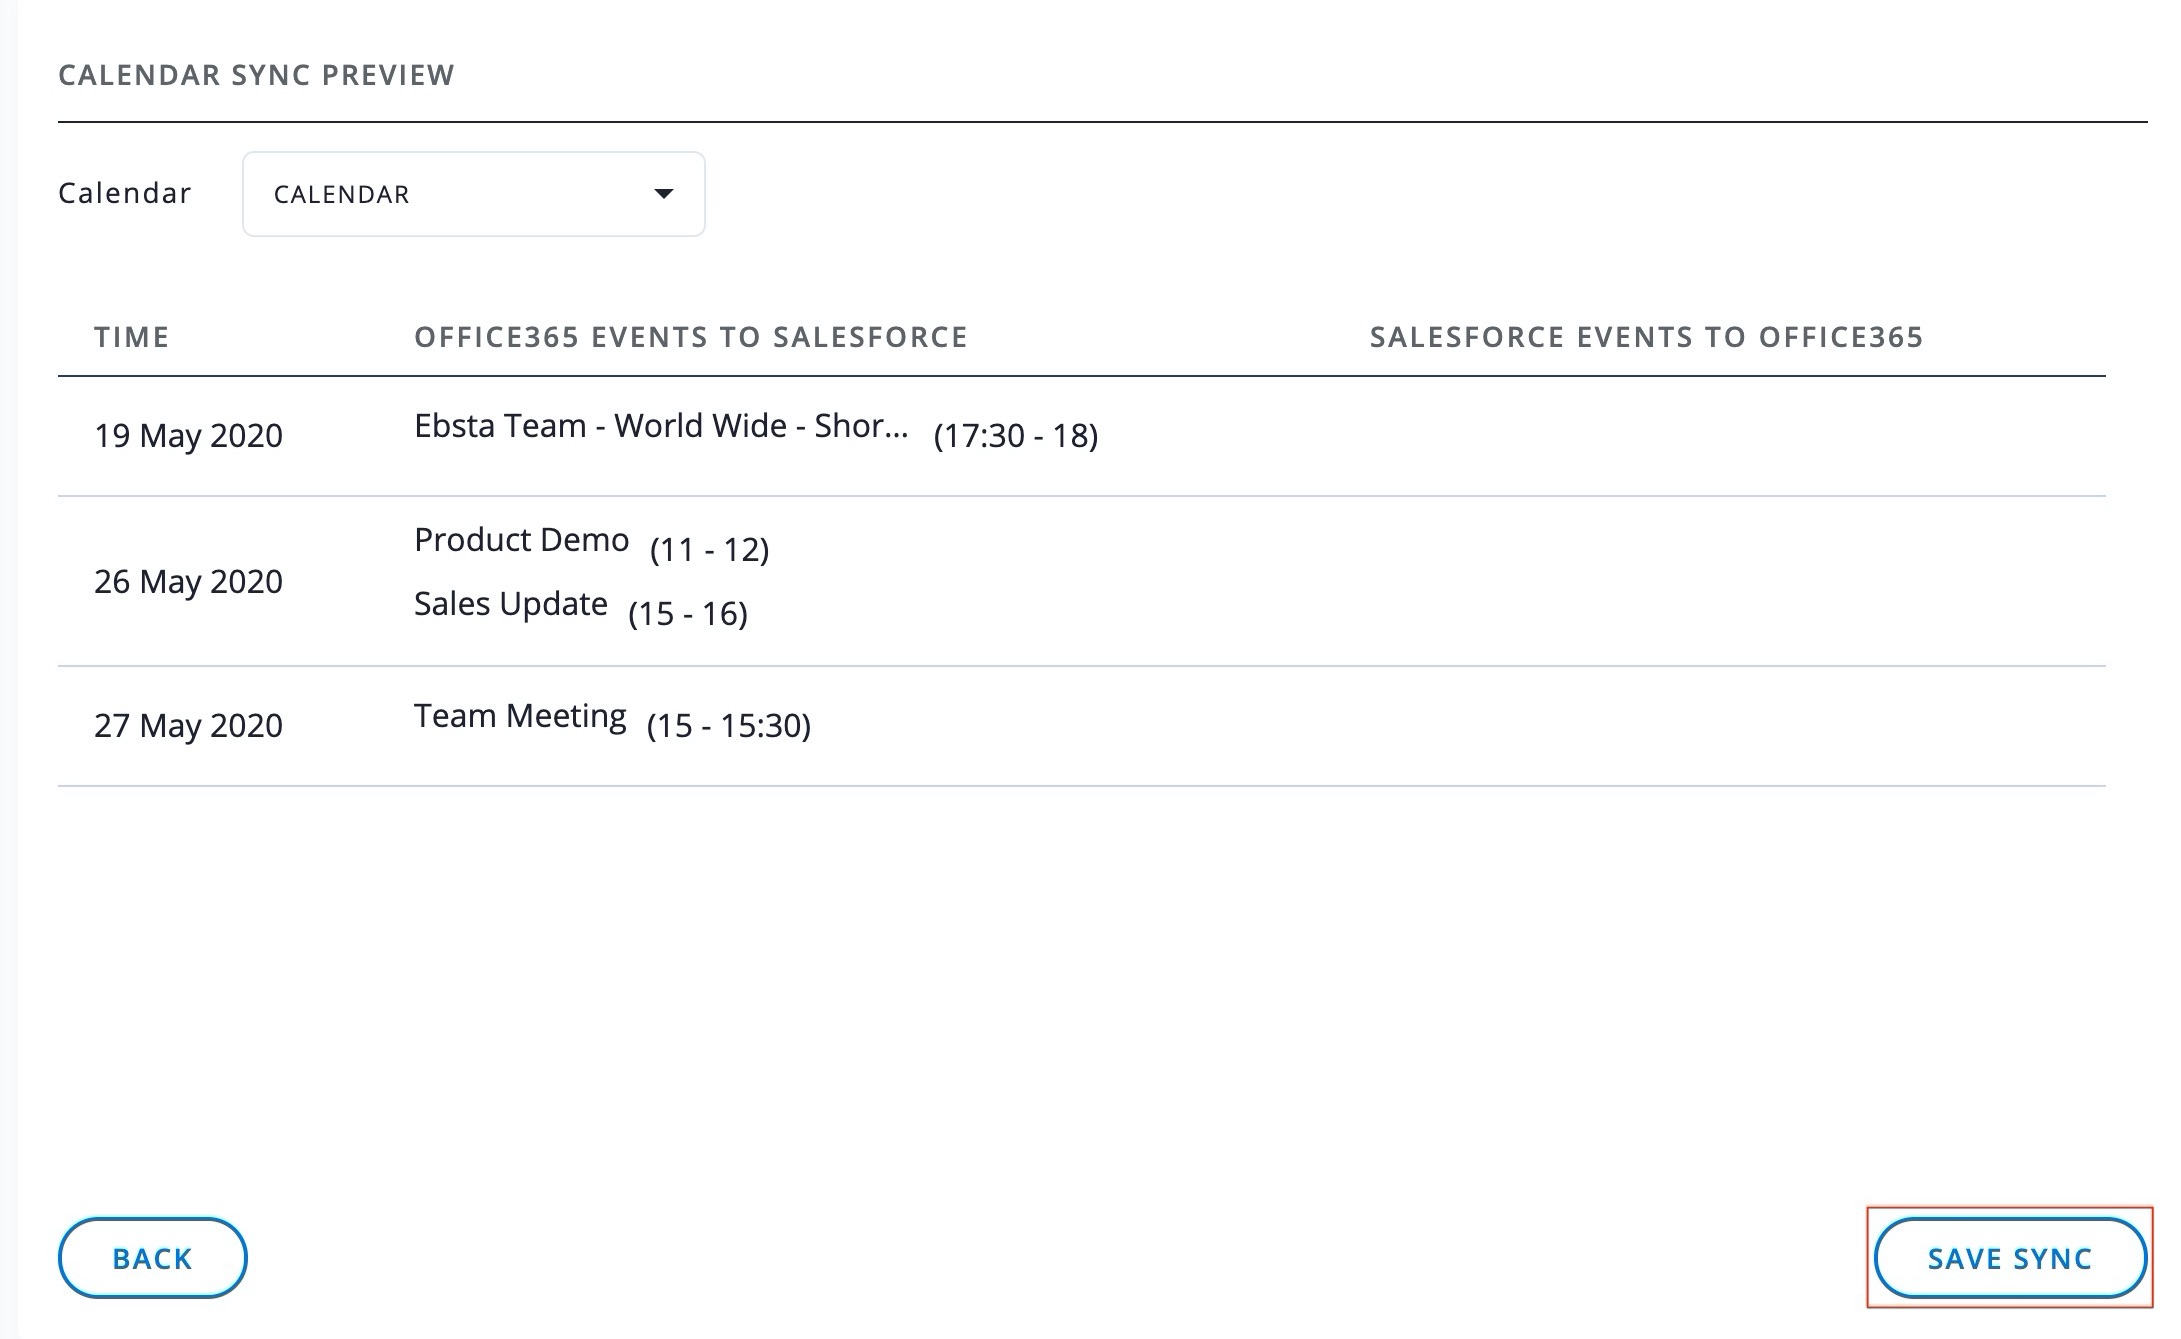This screenshot has width=2181, height=1339.
Task: Click the 19 May 2020 date
Action: coord(188,436)
